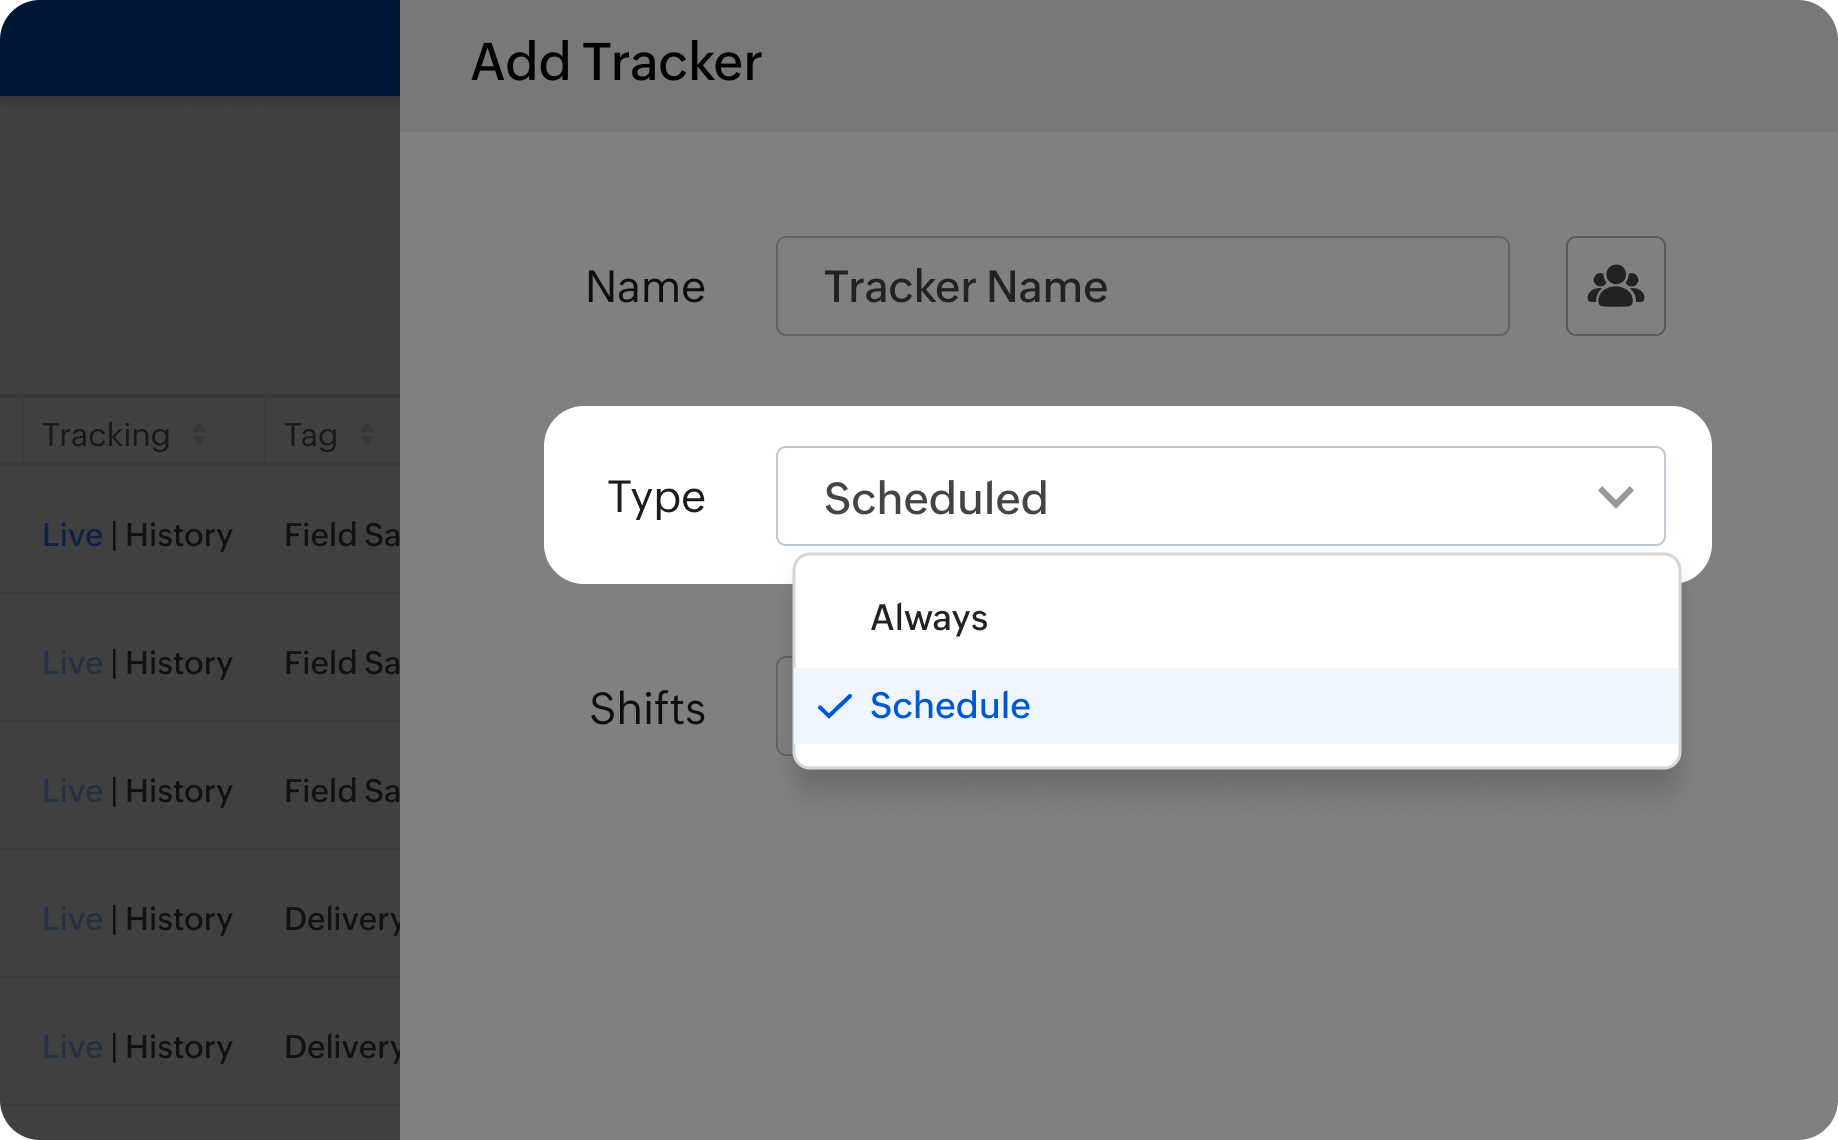The image size is (1838, 1140).
Task: Click the Field Sa tag in the first row
Action: coord(342,535)
